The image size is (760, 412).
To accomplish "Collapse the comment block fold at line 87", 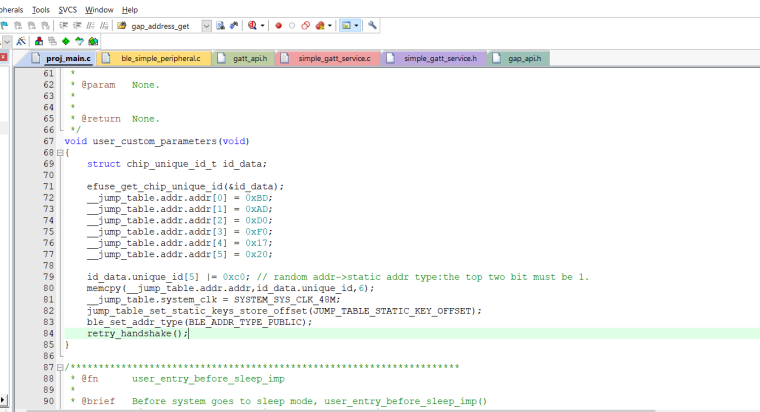I will click(59, 367).
